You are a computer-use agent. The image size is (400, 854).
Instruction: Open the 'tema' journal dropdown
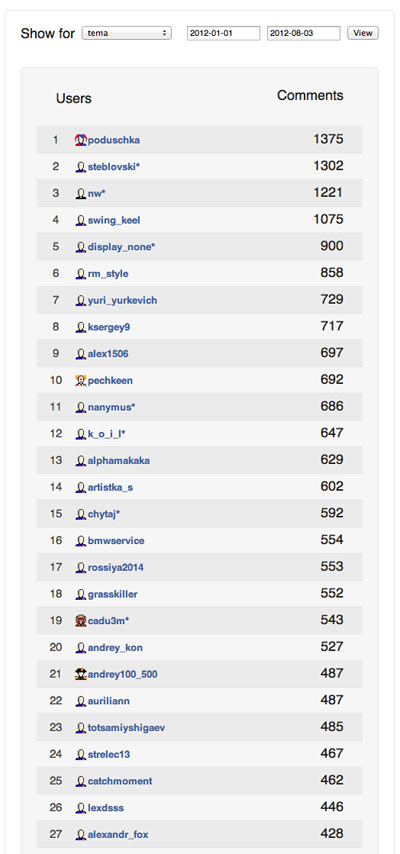tap(126, 33)
